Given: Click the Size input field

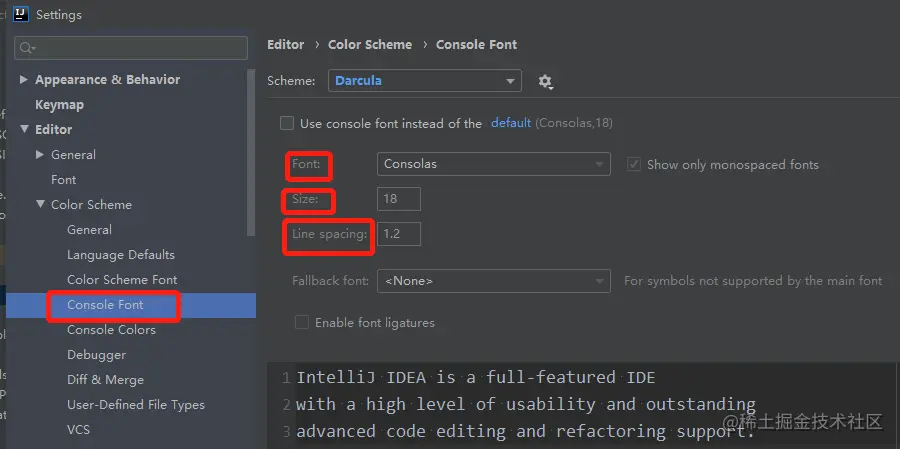Looking at the screenshot, I should coord(399,199).
